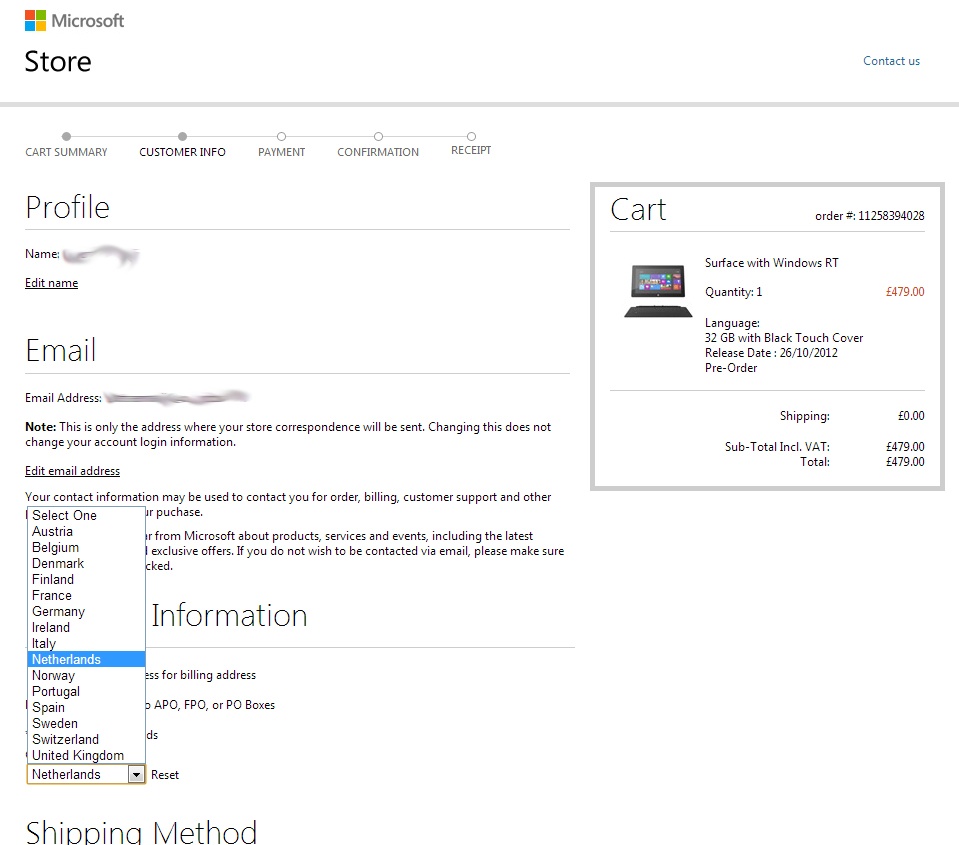Click the Quantity: 1 text
Viewport: 959px width, 845px height.
click(x=733, y=292)
